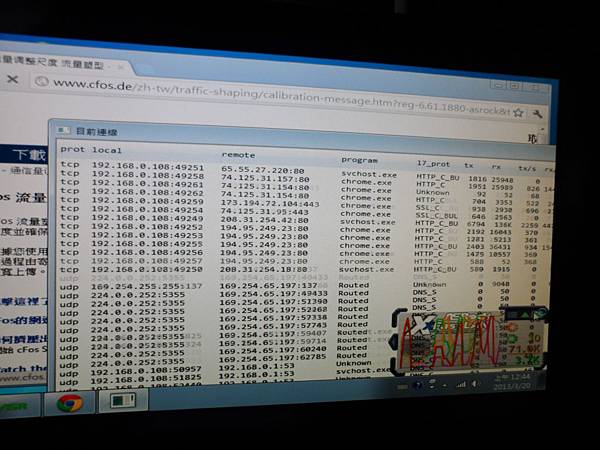Bookmark this page with the star icon
Screen dimensions: 600x450
[x=518, y=112]
